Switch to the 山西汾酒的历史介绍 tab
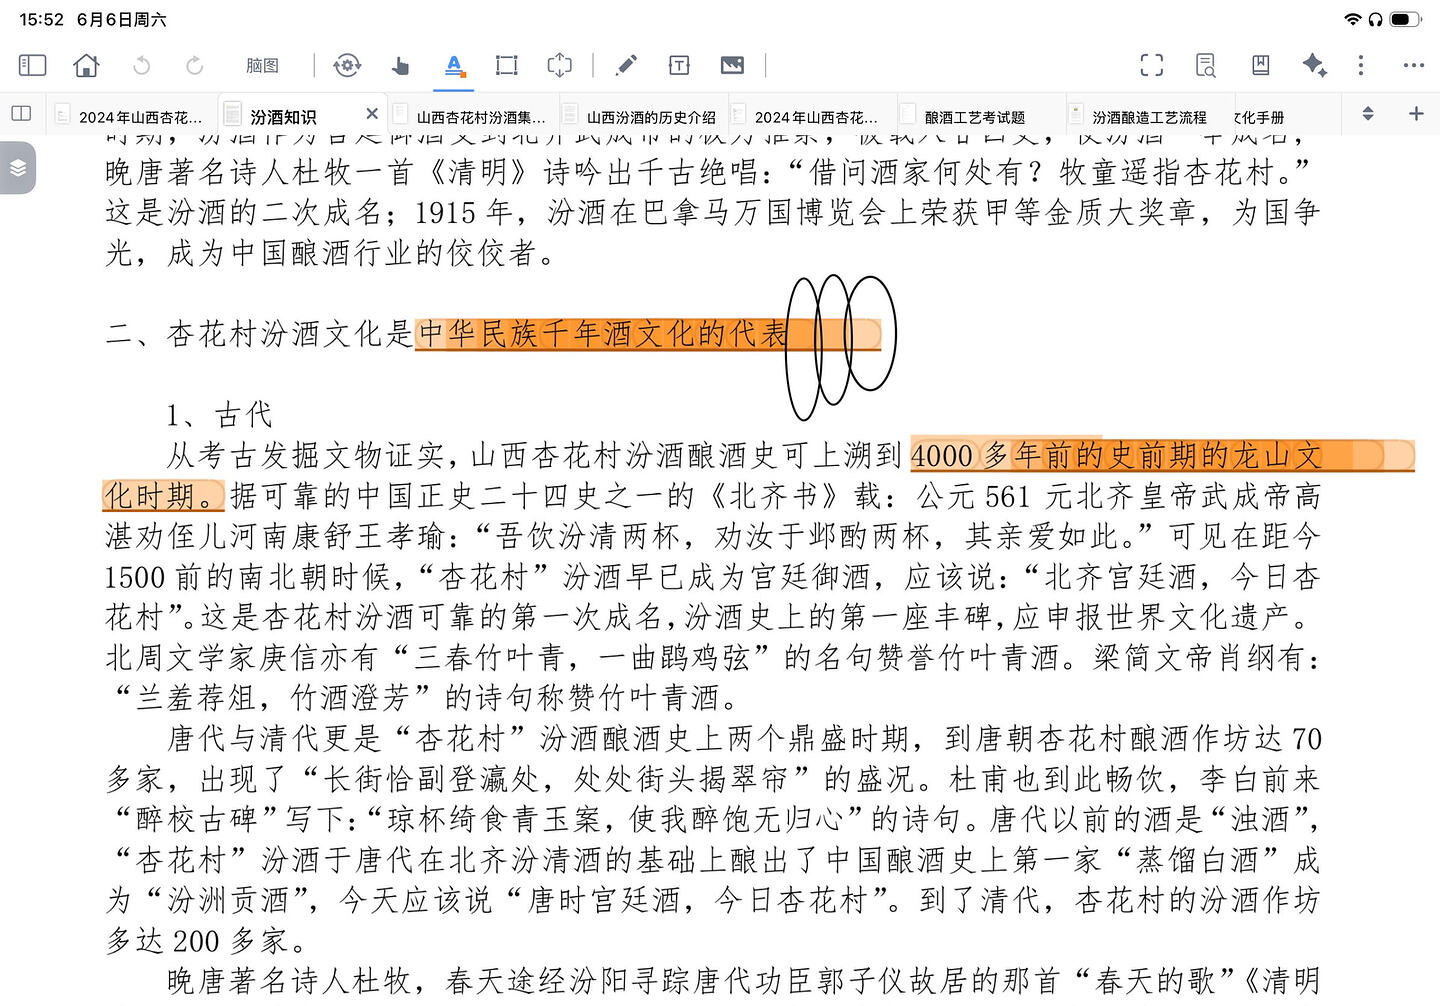 [651, 117]
